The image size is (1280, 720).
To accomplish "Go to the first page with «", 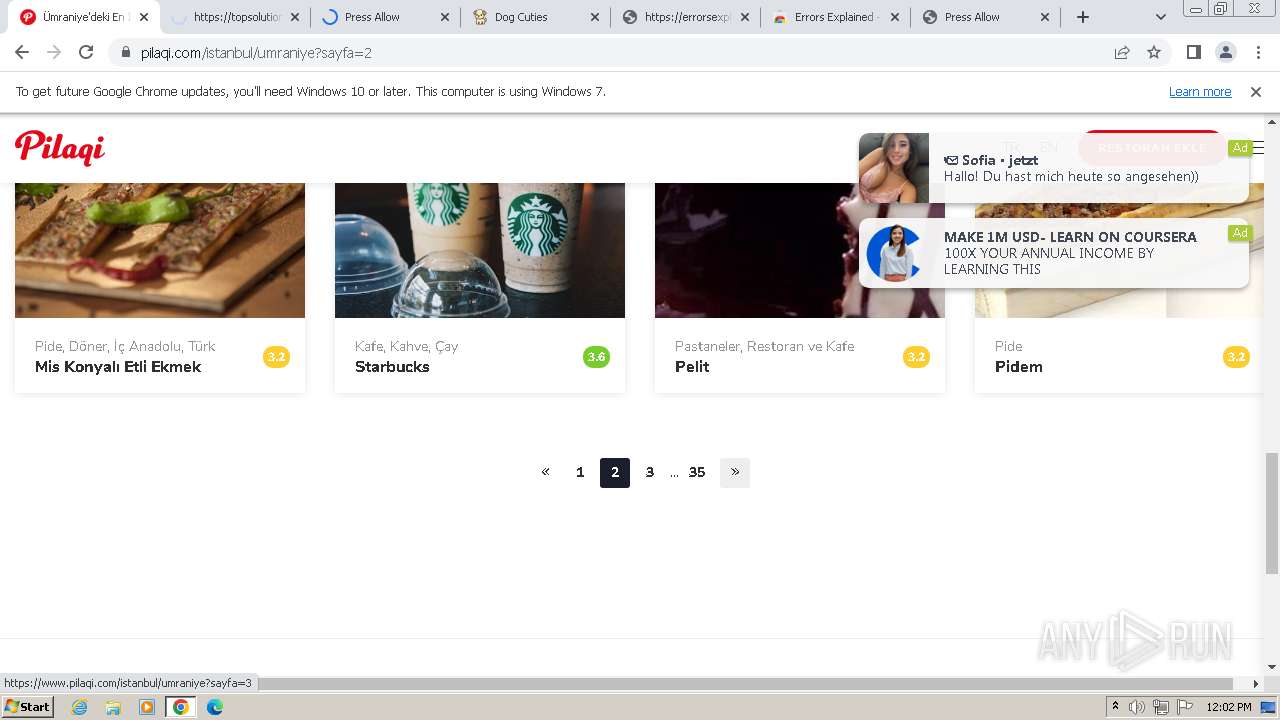I will (545, 472).
